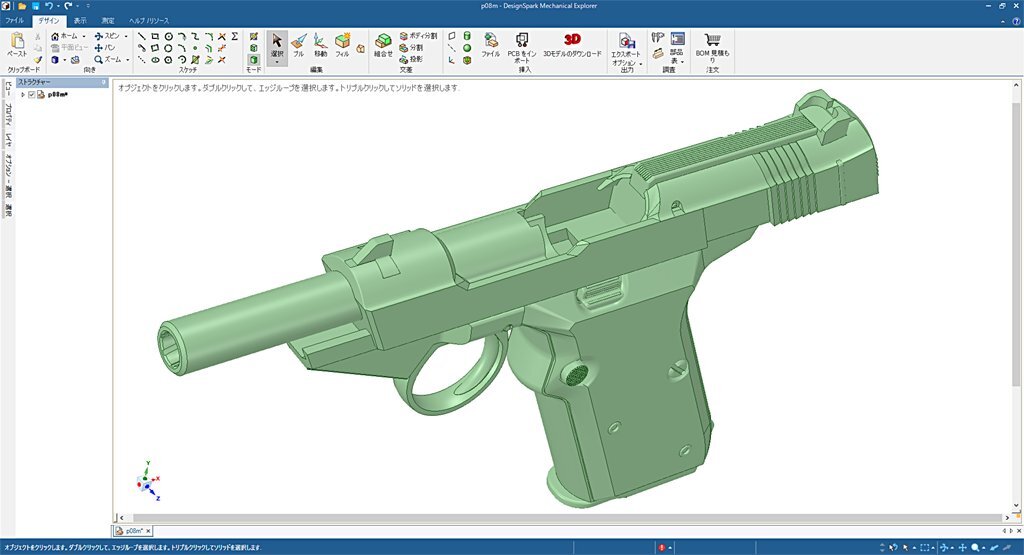Open the undo history dropdown arrow
Image resolution: width=1024 pixels, height=555 pixels.
(x=57, y=6)
